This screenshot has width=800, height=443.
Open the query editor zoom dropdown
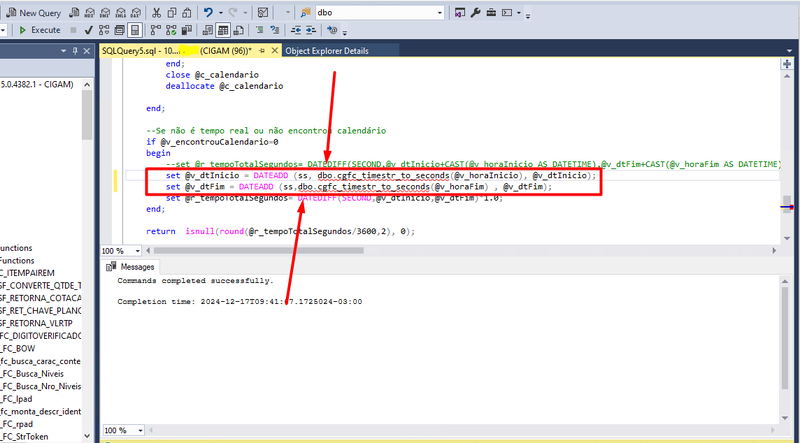click(137, 251)
